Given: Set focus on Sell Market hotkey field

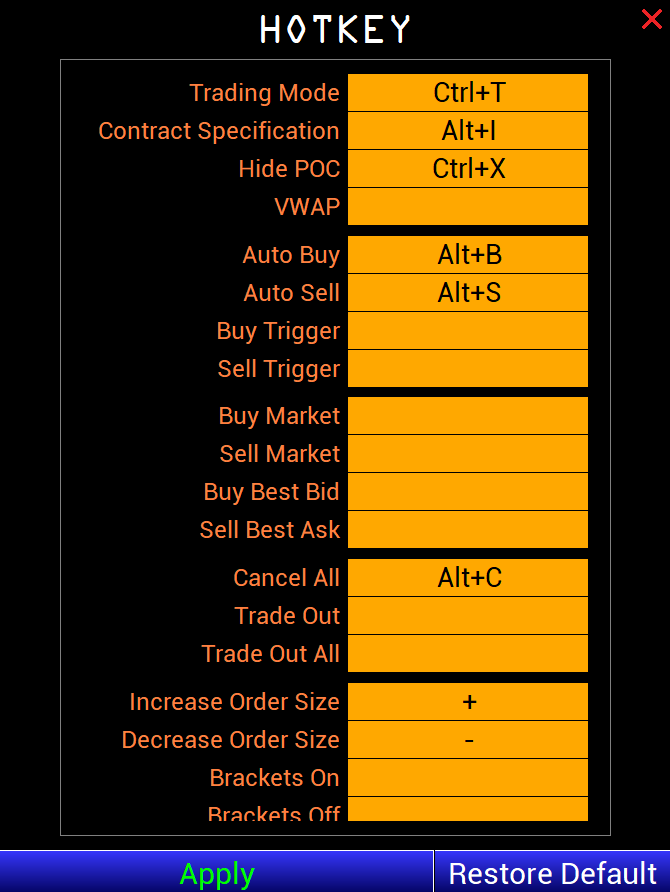Looking at the screenshot, I should (x=468, y=454).
